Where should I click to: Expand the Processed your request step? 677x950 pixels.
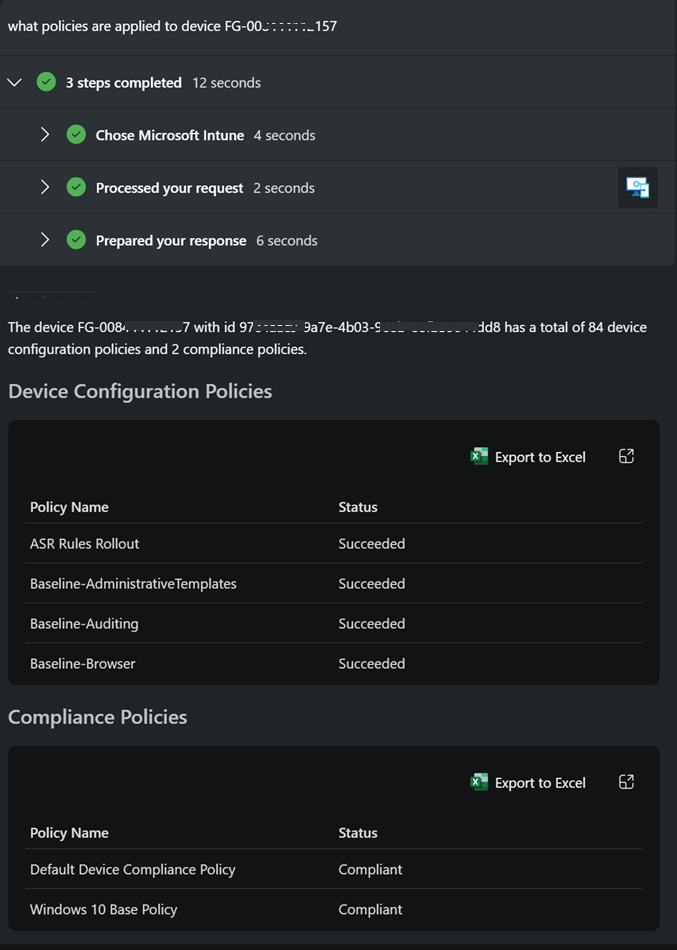[x=45, y=187]
